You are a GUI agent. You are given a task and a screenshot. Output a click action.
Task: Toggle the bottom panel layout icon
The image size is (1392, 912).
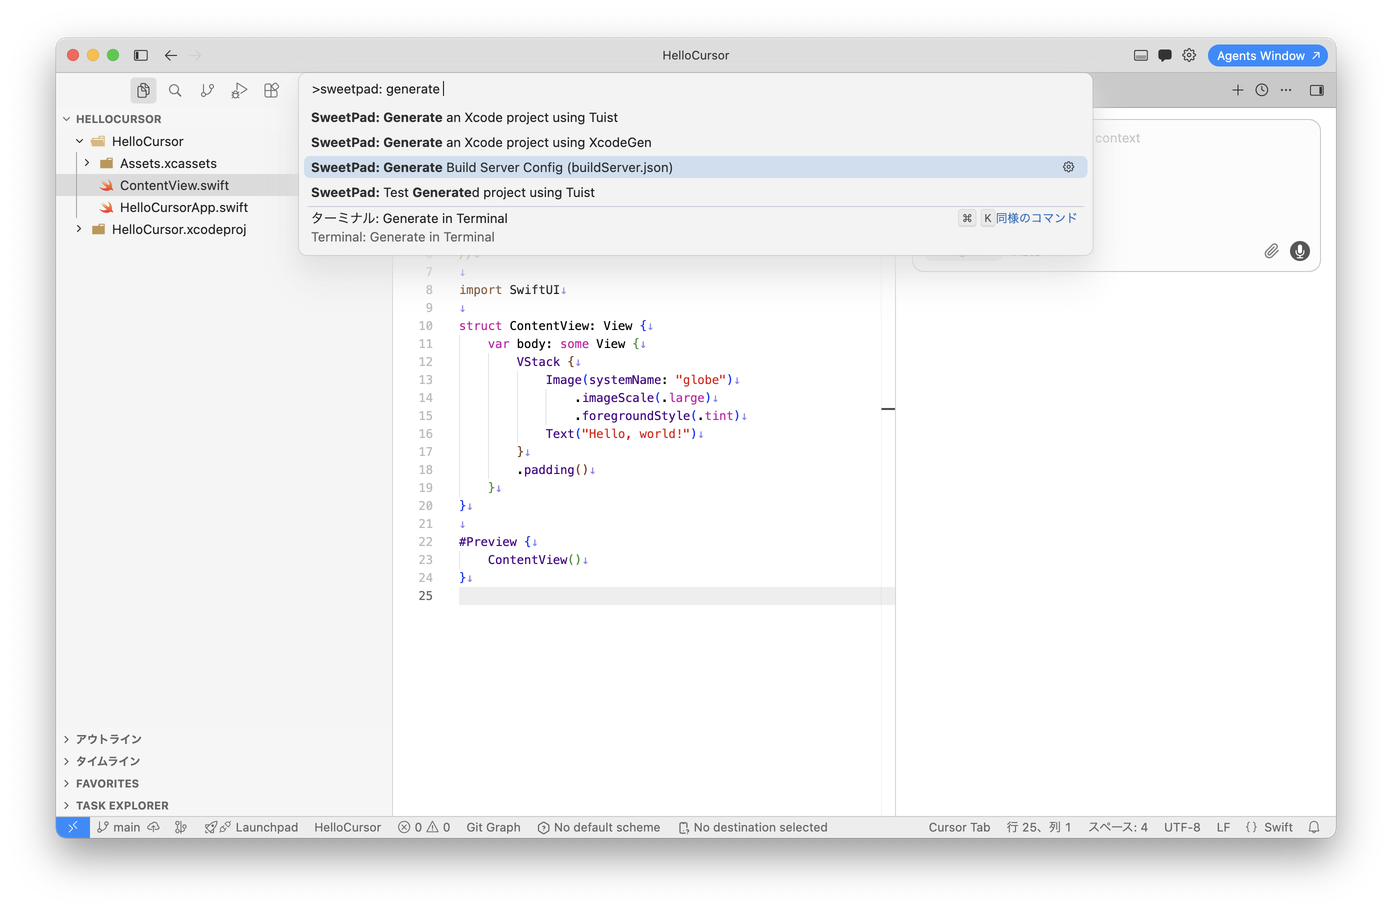(1141, 56)
